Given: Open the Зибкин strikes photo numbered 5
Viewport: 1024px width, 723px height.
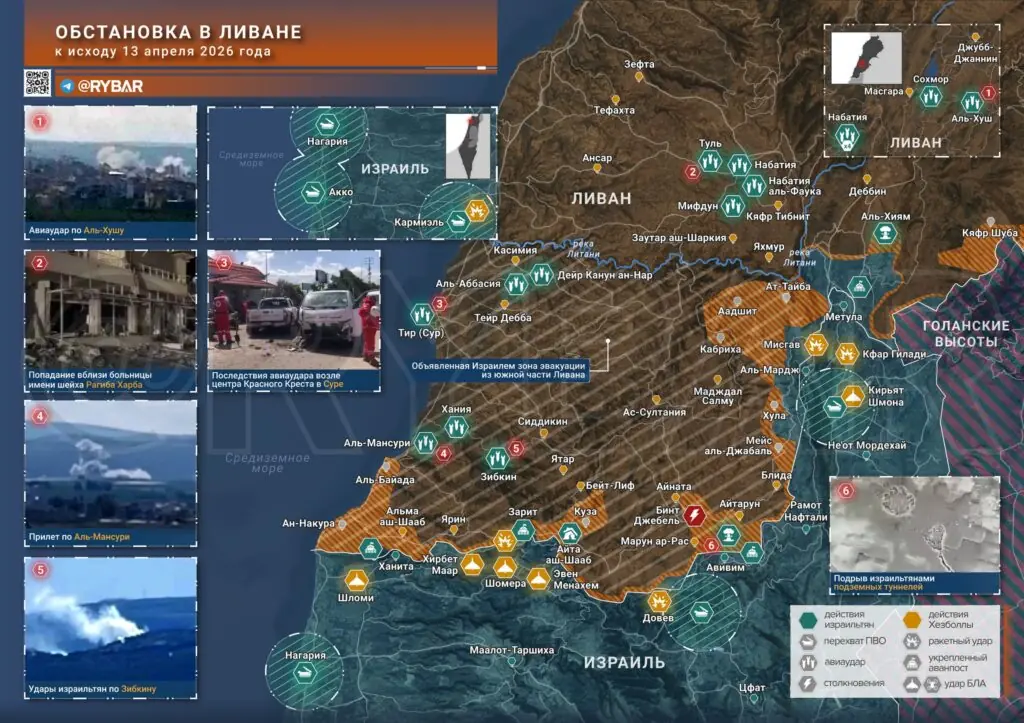Looking at the screenshot, I should tap(111, 619).
